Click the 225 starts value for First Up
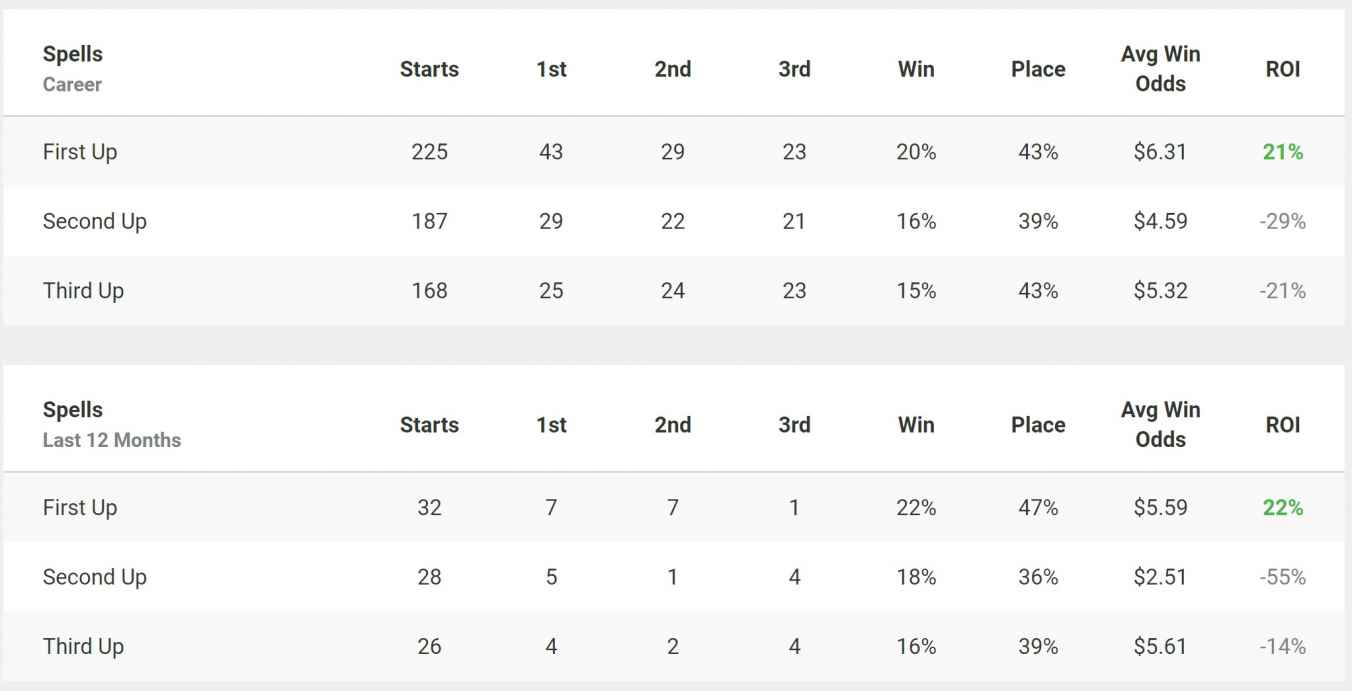Image resolution: width=1352 pixels, height=691 pixels. [x=429, y=152]
